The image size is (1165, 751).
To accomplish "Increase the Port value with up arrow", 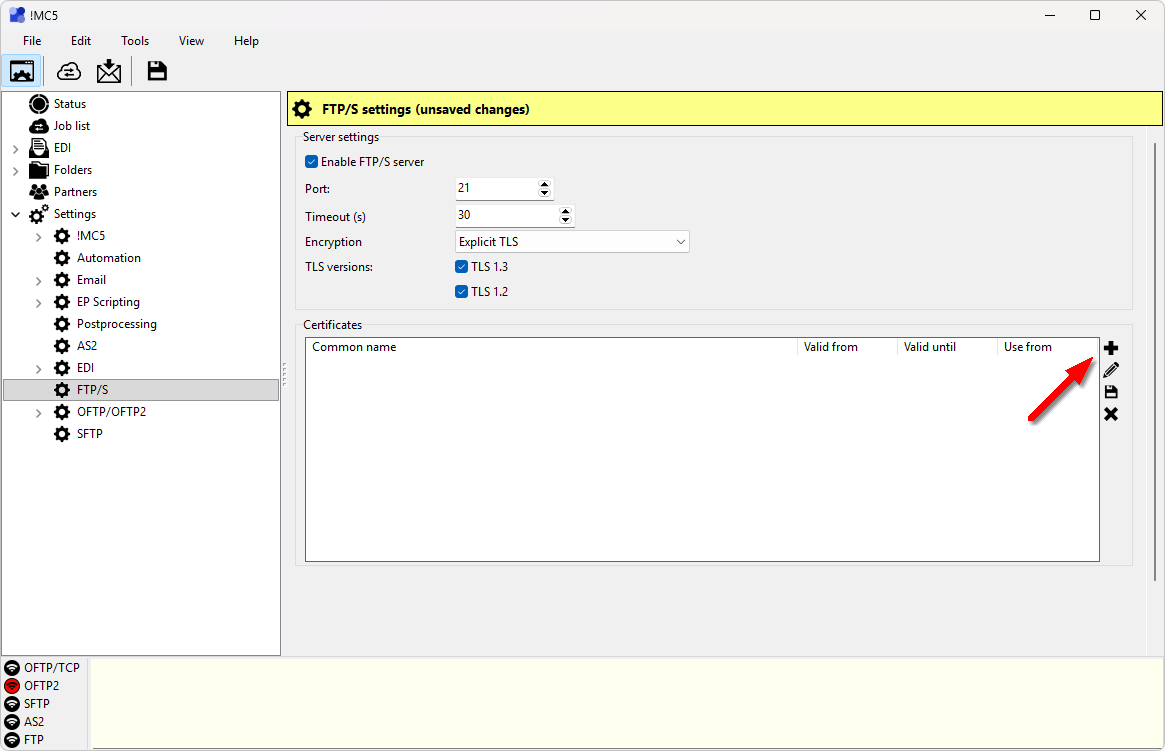I will pyautogui.click(x=545, y=183).
